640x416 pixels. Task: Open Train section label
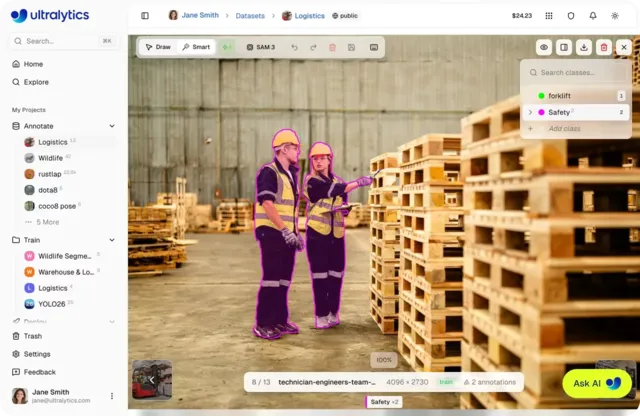(32, 240)
